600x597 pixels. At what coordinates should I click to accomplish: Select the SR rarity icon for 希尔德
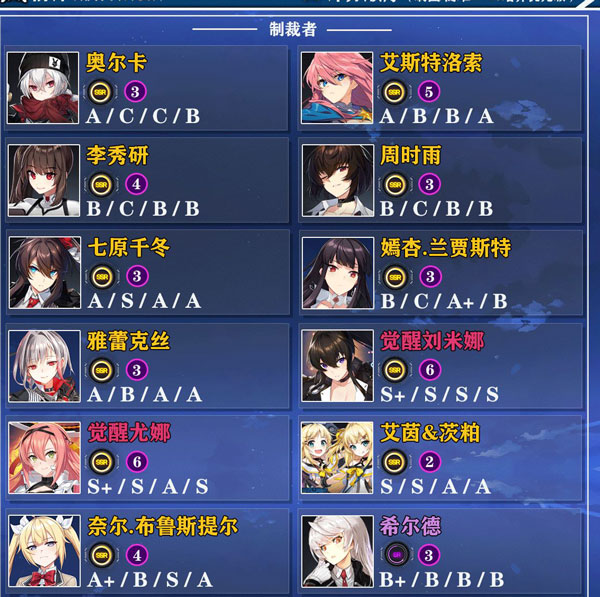click(x=396, y=555)
